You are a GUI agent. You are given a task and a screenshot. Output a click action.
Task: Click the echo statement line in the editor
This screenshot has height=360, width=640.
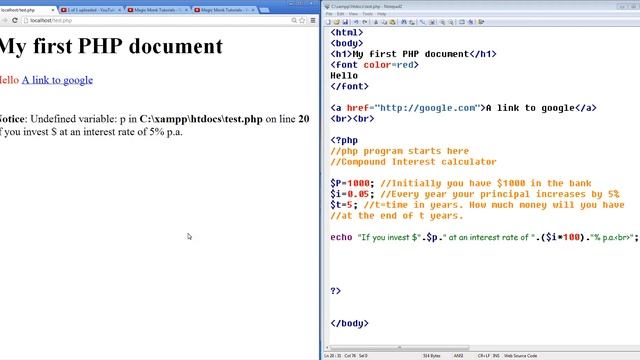click(x=484, y=237)
